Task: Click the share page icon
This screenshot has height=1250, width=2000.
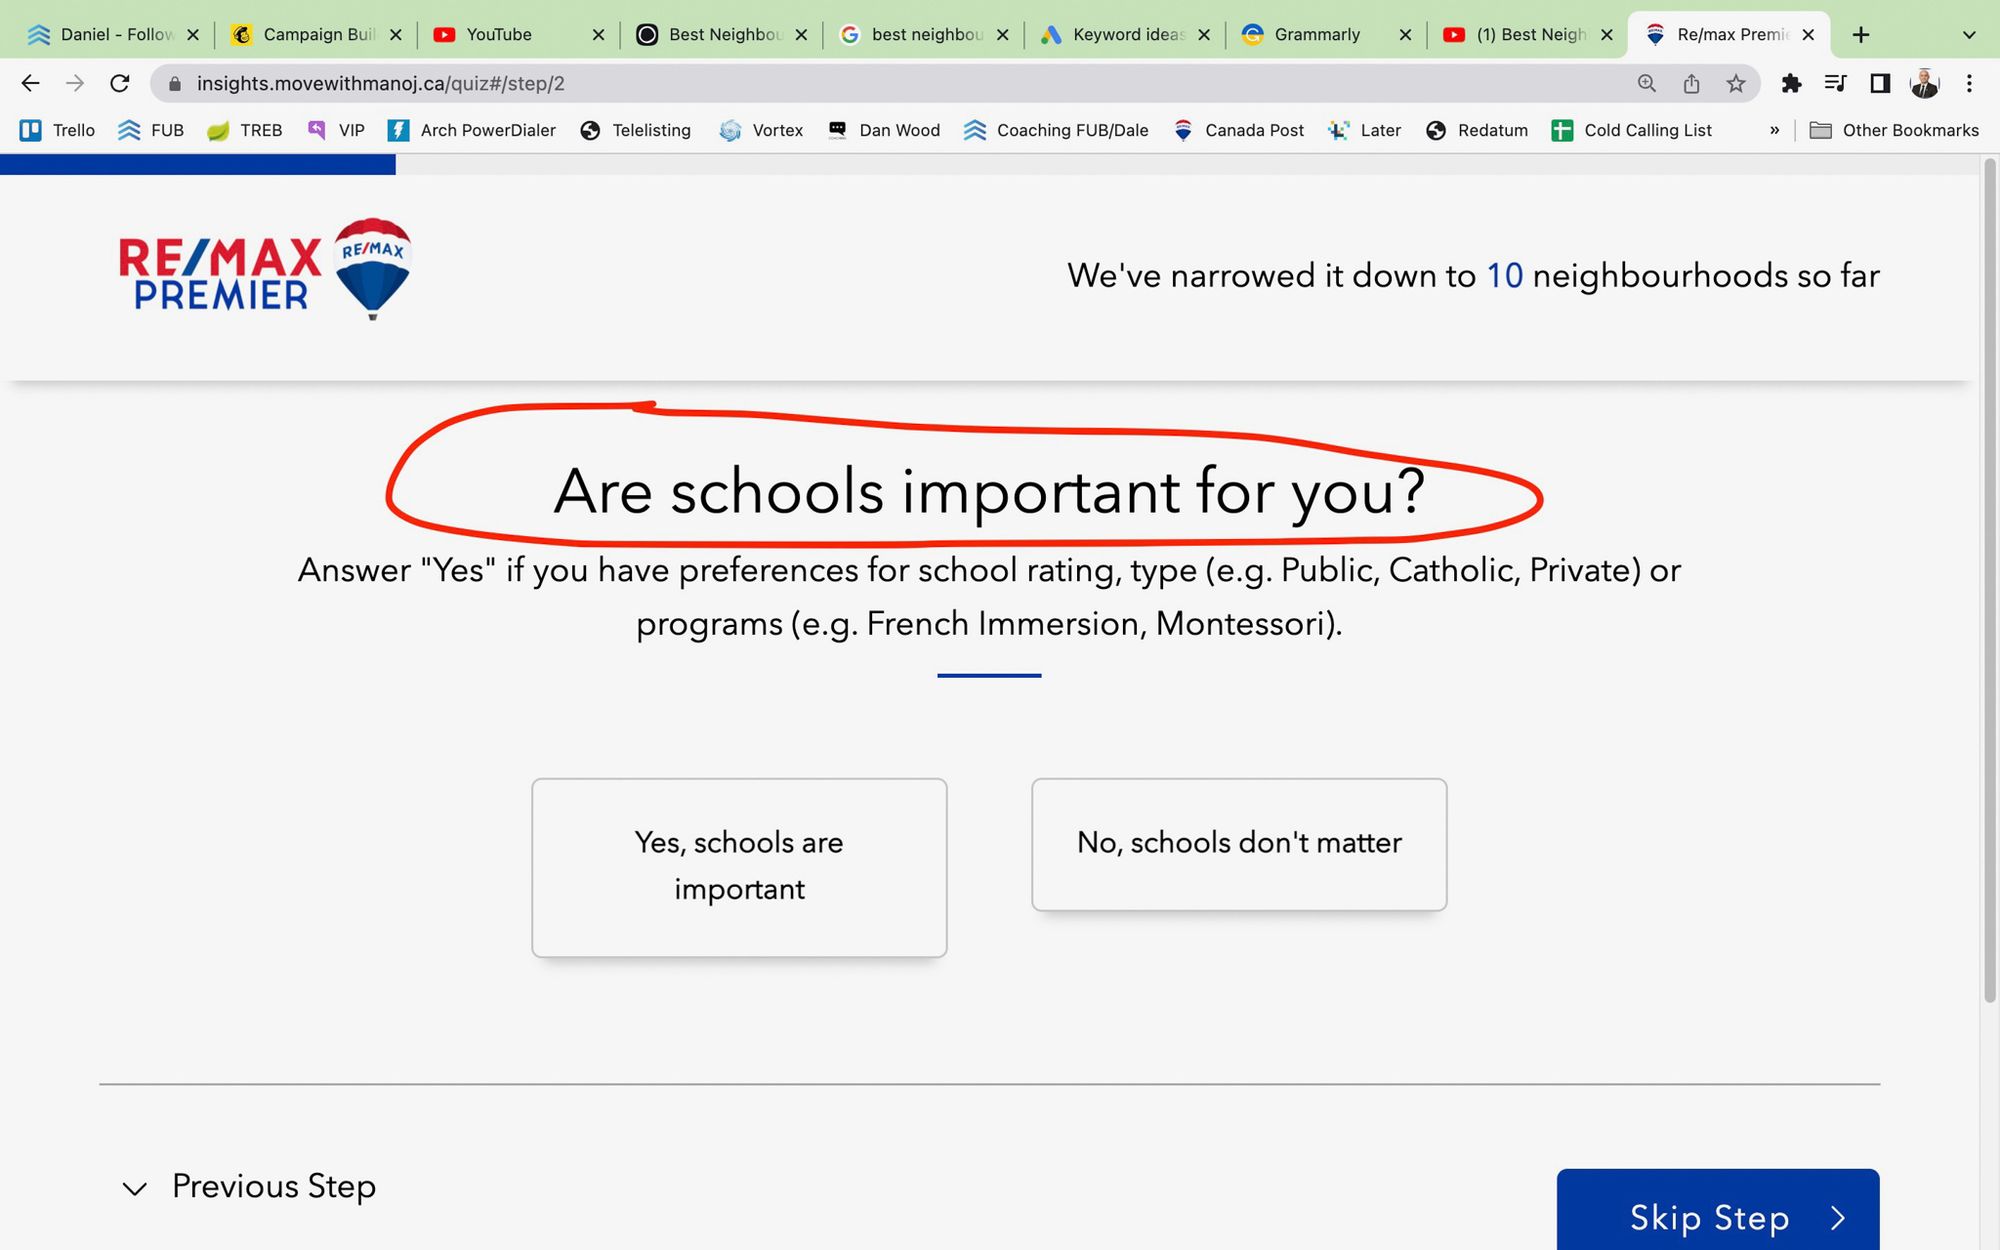Action: 1691,83
